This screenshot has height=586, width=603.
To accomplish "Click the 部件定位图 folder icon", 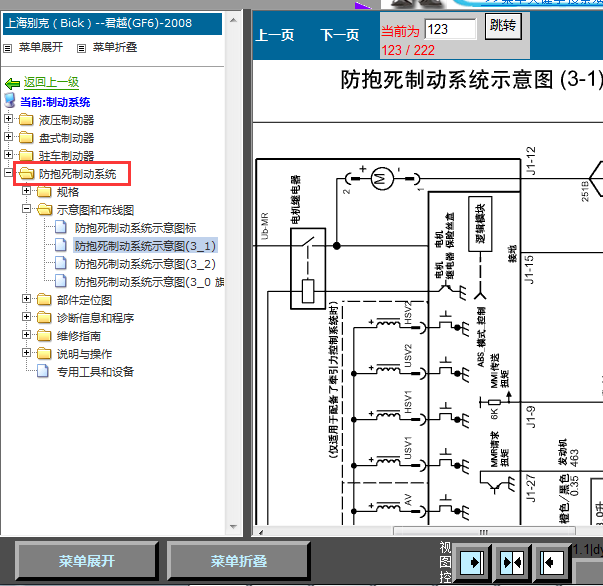I will coord(44,299).
